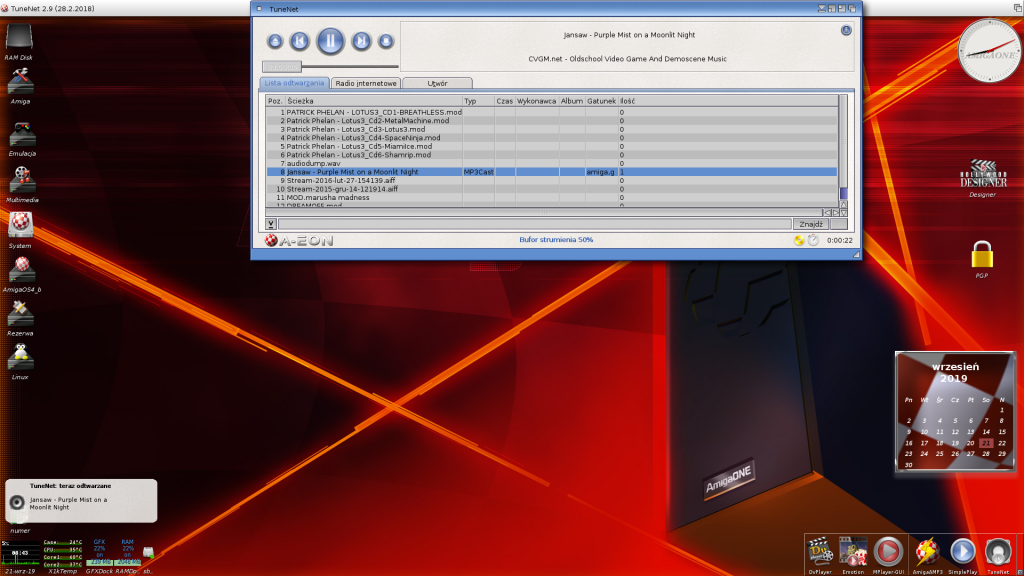Click the Wykonawca column header
1024x576 pixels.
click(537, 101)
